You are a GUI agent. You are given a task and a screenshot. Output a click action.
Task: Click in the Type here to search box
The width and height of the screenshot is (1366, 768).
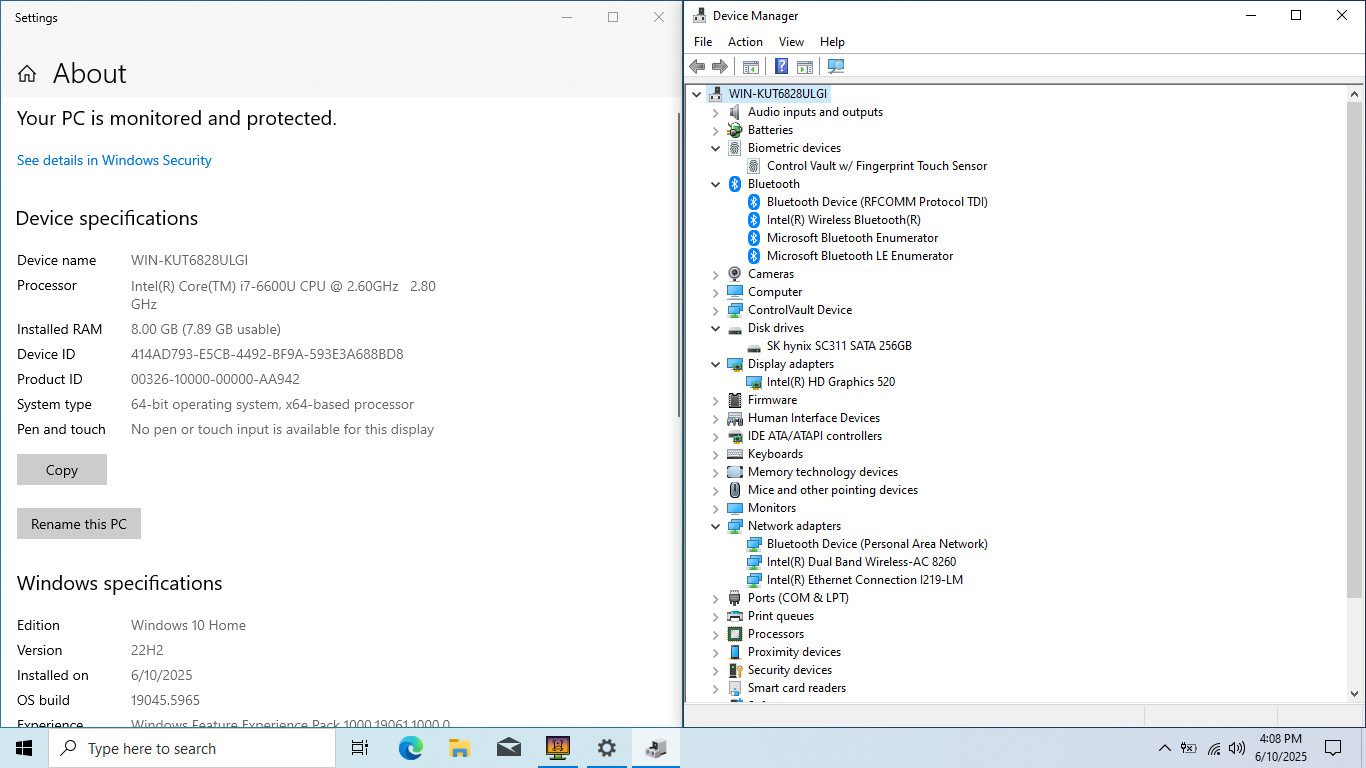(x=192, y=748)
